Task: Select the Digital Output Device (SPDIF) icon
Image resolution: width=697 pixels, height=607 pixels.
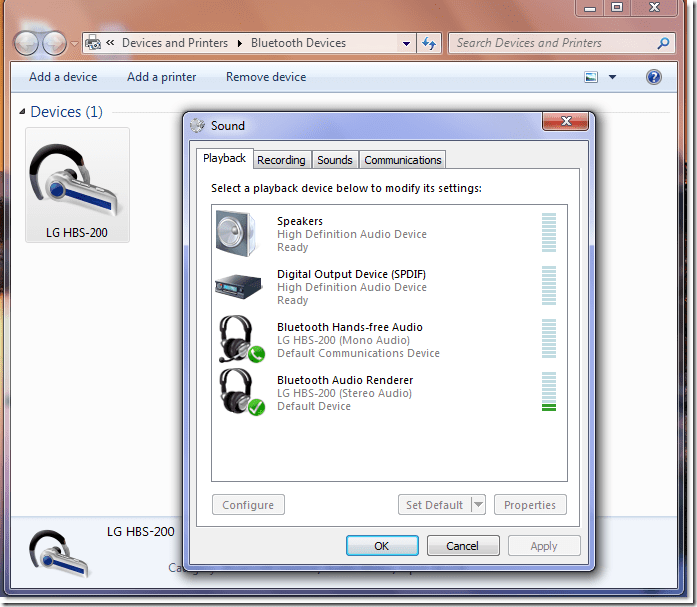Action: click(x=238, y=286)
